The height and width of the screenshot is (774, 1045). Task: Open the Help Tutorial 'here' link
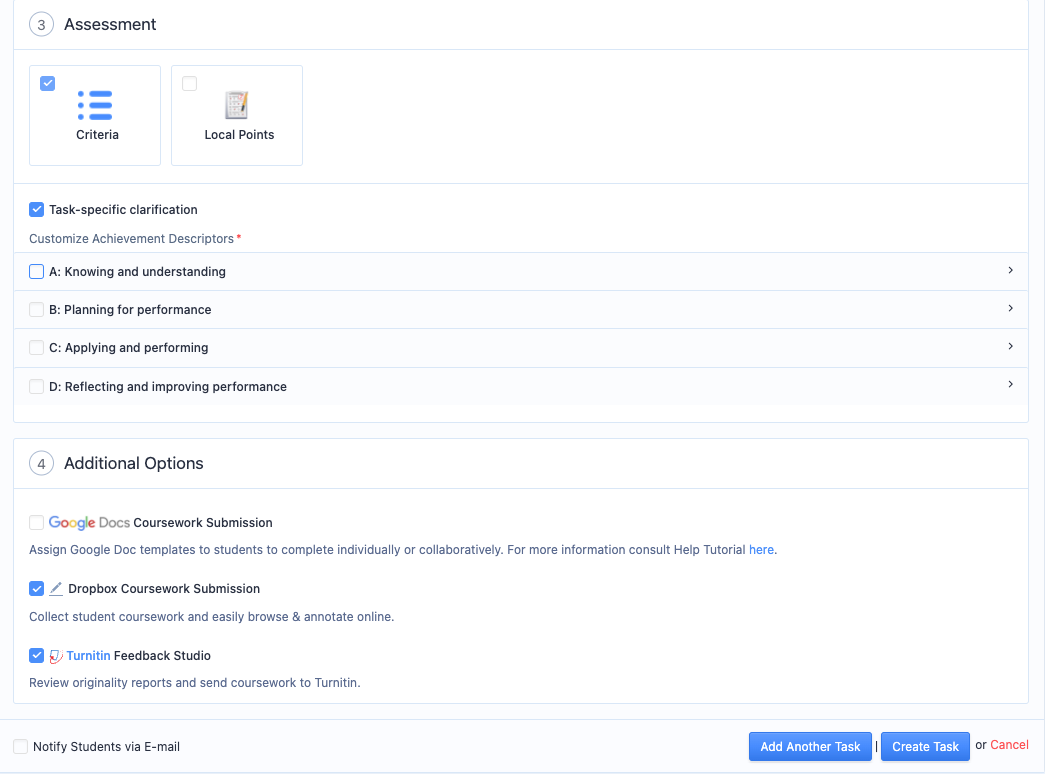coord(761,549)
